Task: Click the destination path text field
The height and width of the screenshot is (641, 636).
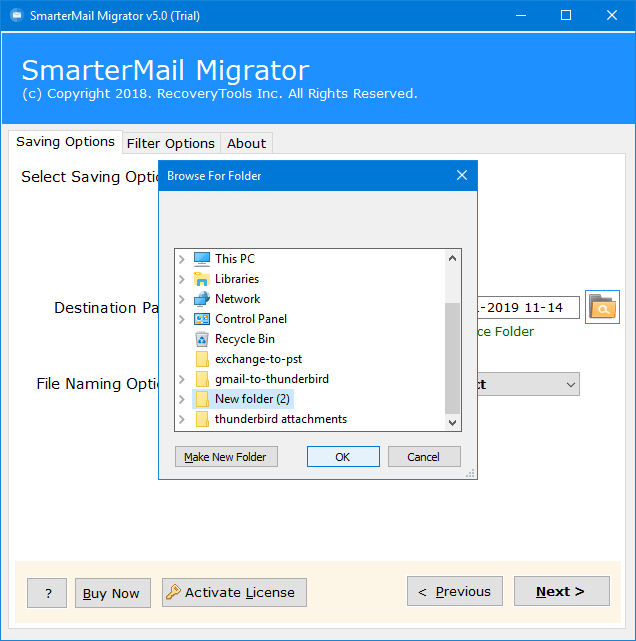Action: pos(529,307)
